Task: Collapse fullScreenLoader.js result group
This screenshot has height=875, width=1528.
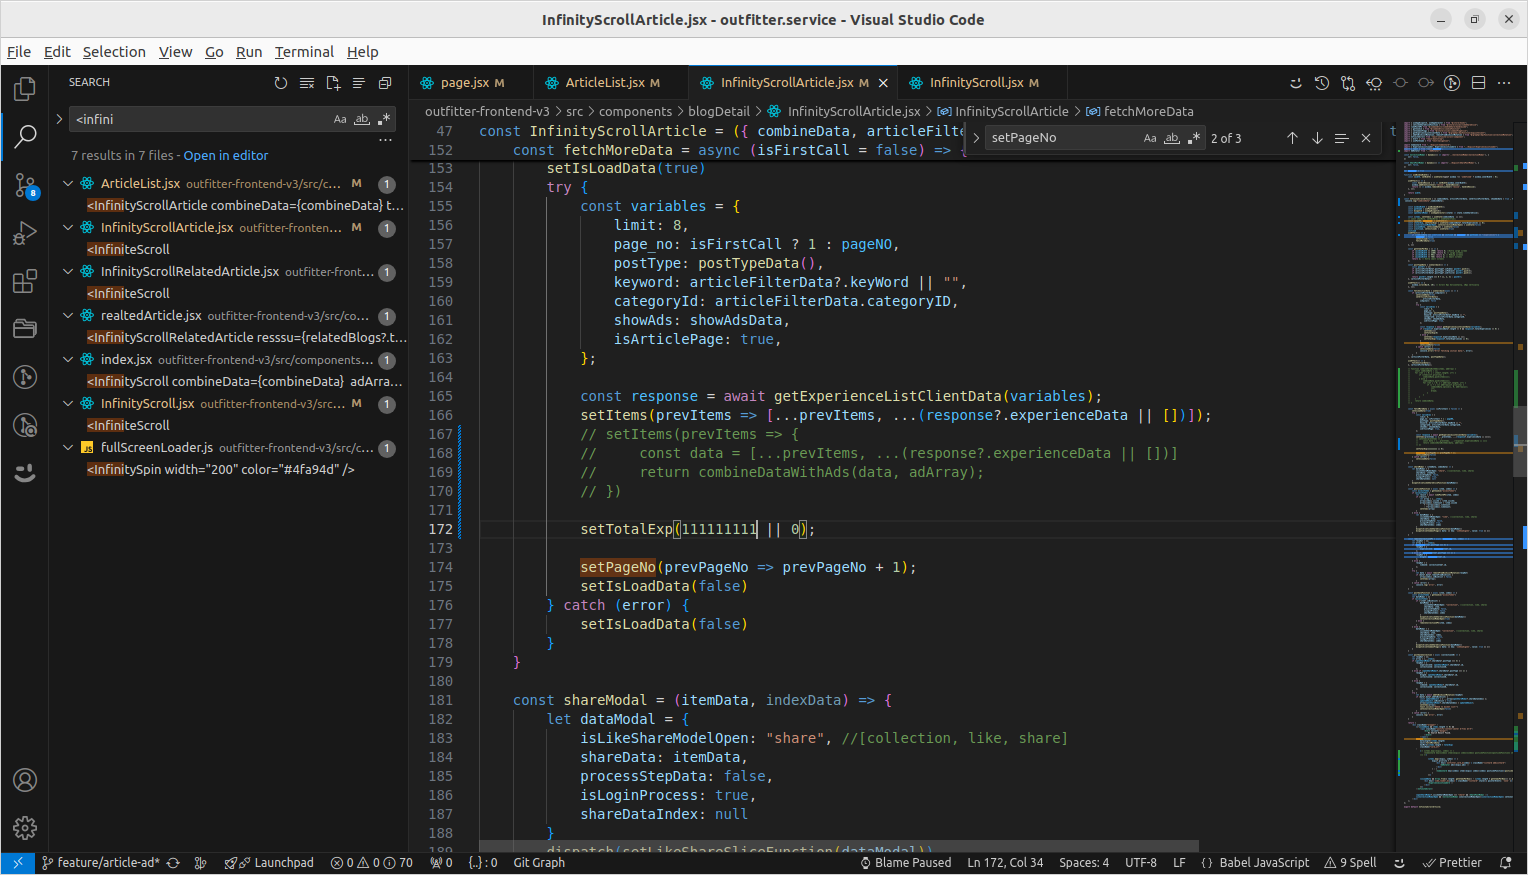Action: 68,448
